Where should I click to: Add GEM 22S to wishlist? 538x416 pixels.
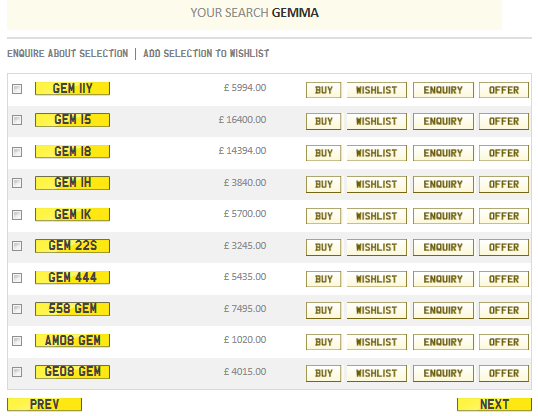(x=377, y=247)
